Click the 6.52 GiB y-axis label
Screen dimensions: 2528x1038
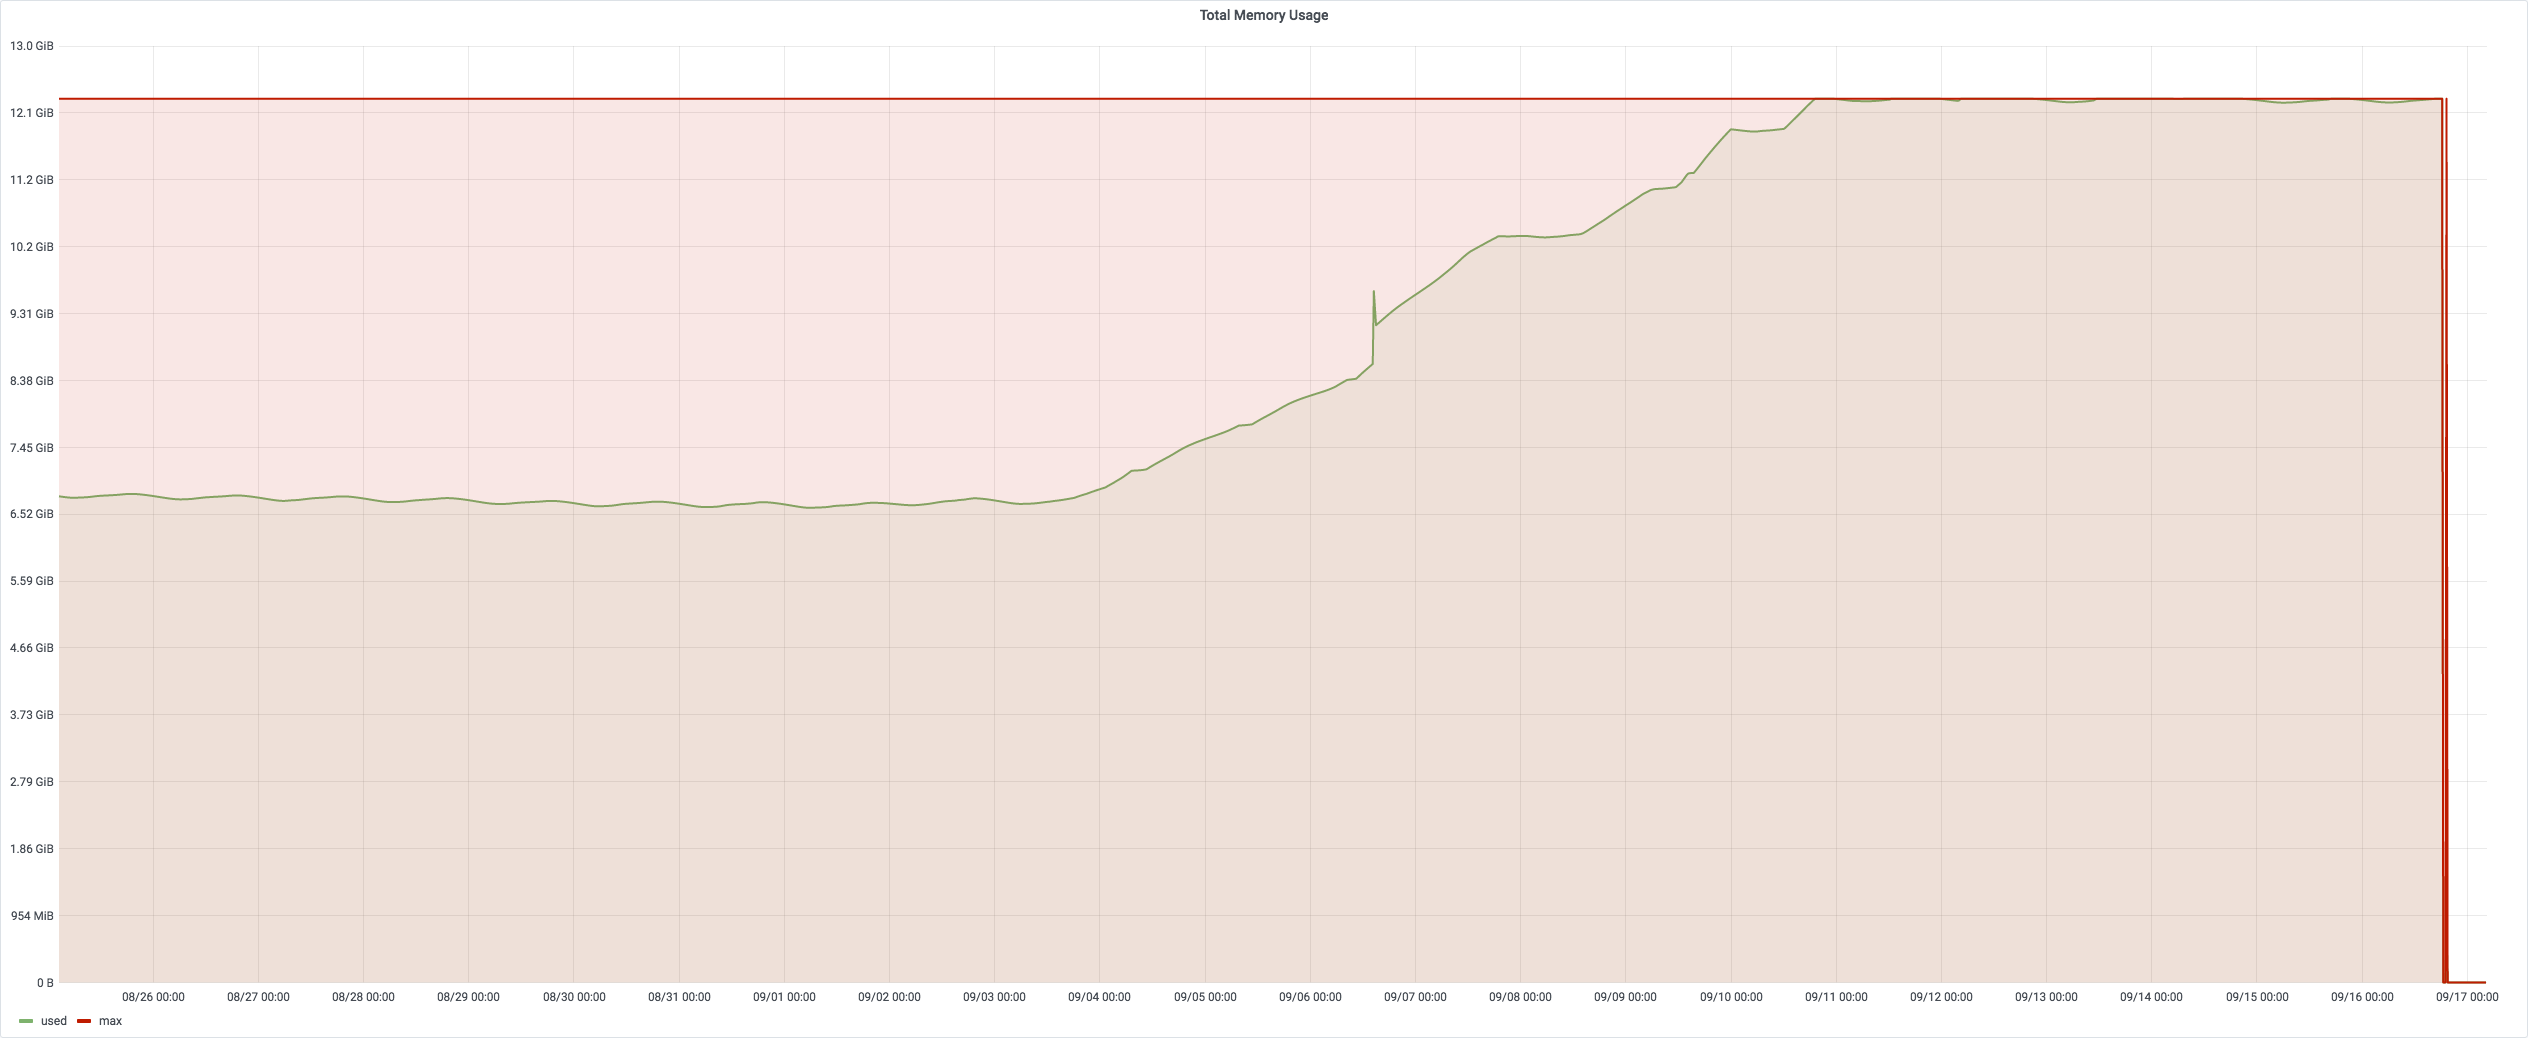[x=33, y=513]
